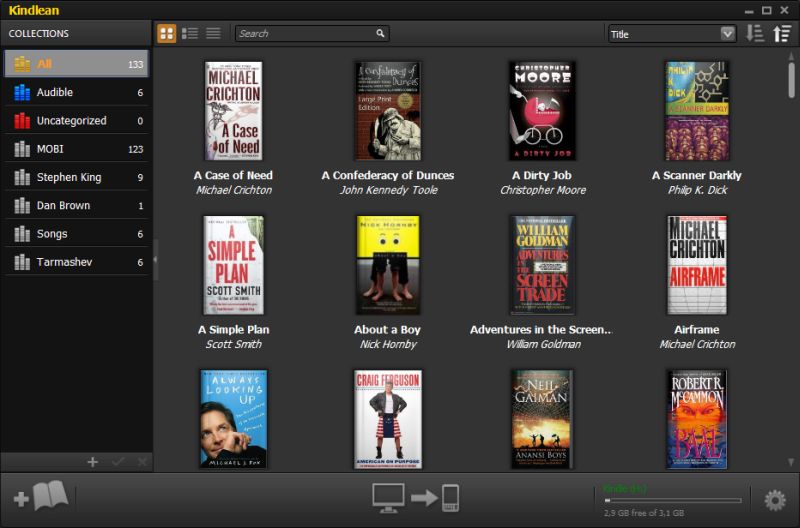Select A Simple Plan cover

click(x=233, y=265)
